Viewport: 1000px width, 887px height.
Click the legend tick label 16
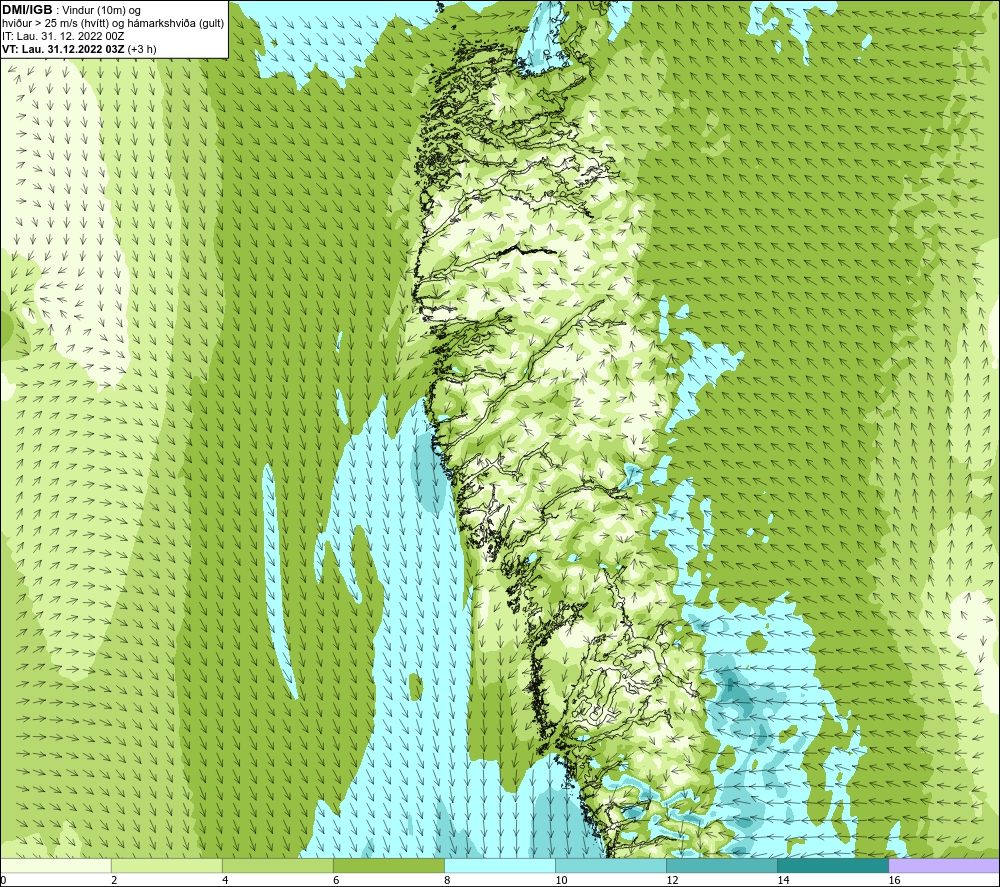894,880
